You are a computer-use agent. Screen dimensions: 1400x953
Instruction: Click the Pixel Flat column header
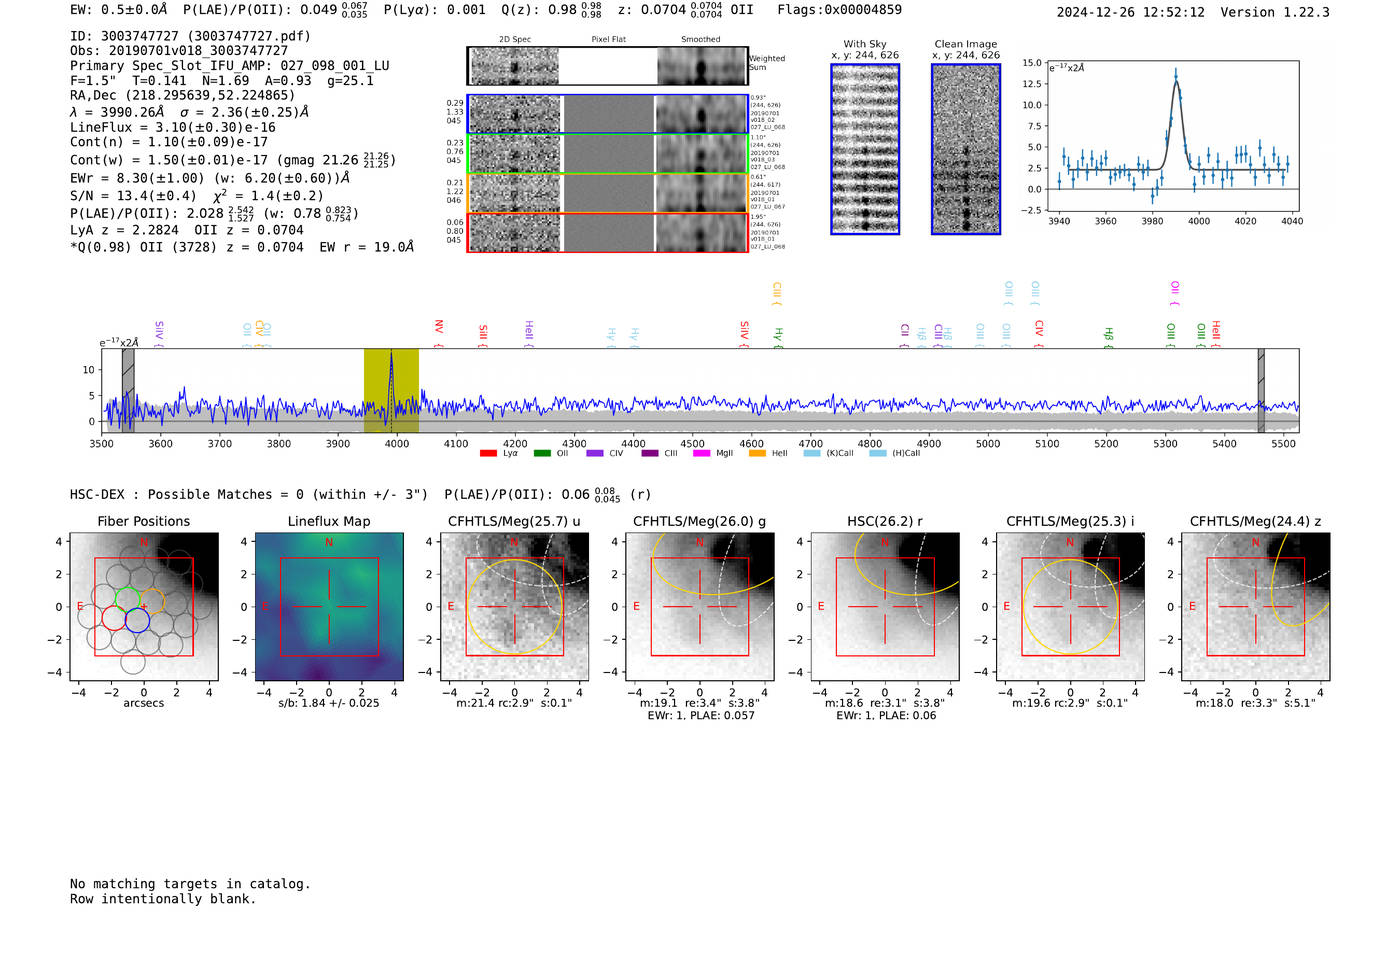click(x=608, y=40)
